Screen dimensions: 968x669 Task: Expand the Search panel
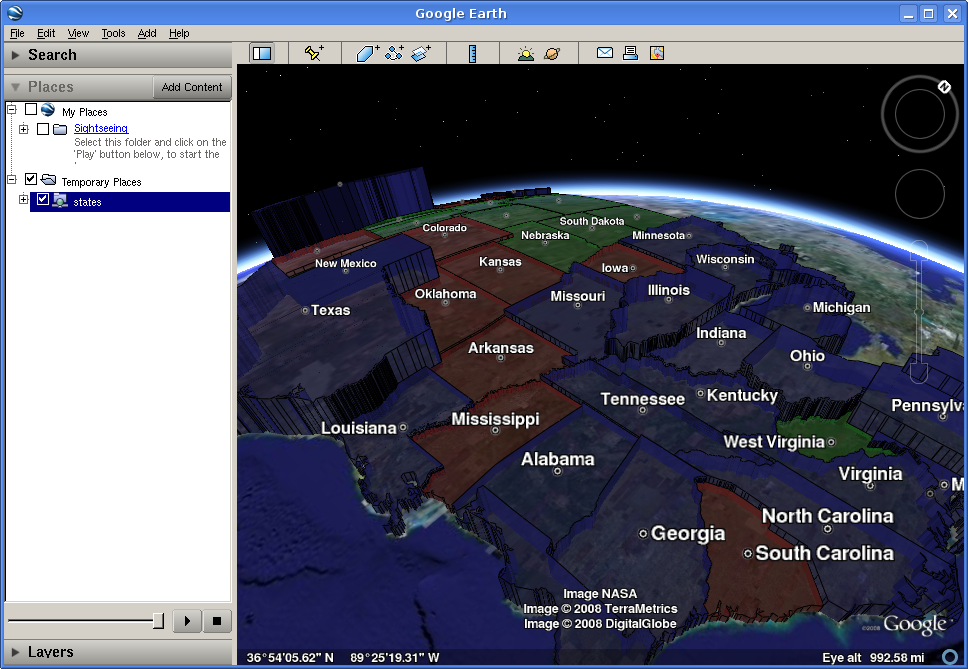pyautogui.click(x=52, y=55)
